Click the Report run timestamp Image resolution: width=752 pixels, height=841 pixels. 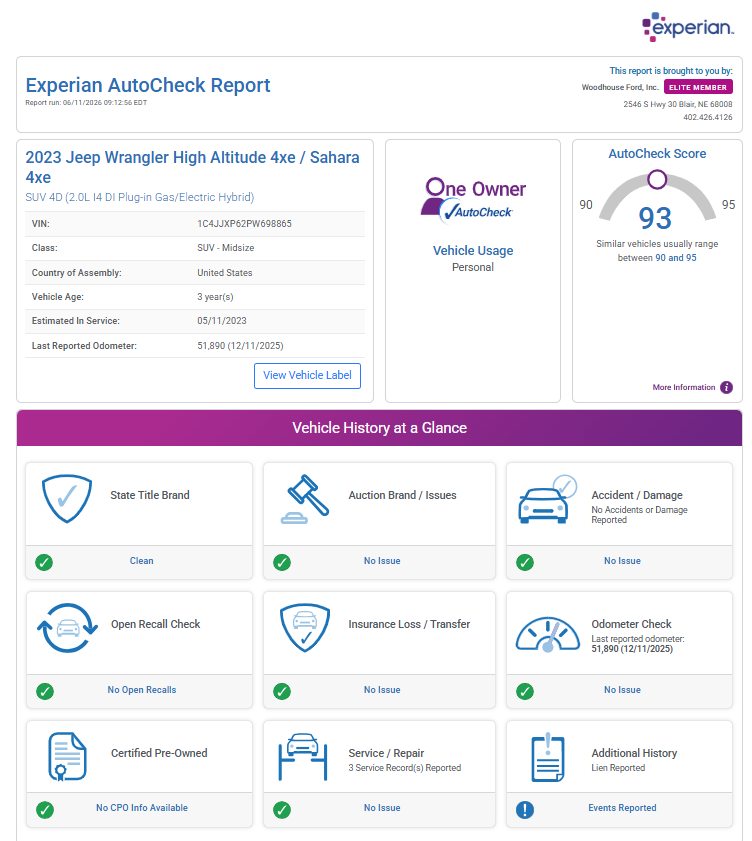[x=86, y=102]
